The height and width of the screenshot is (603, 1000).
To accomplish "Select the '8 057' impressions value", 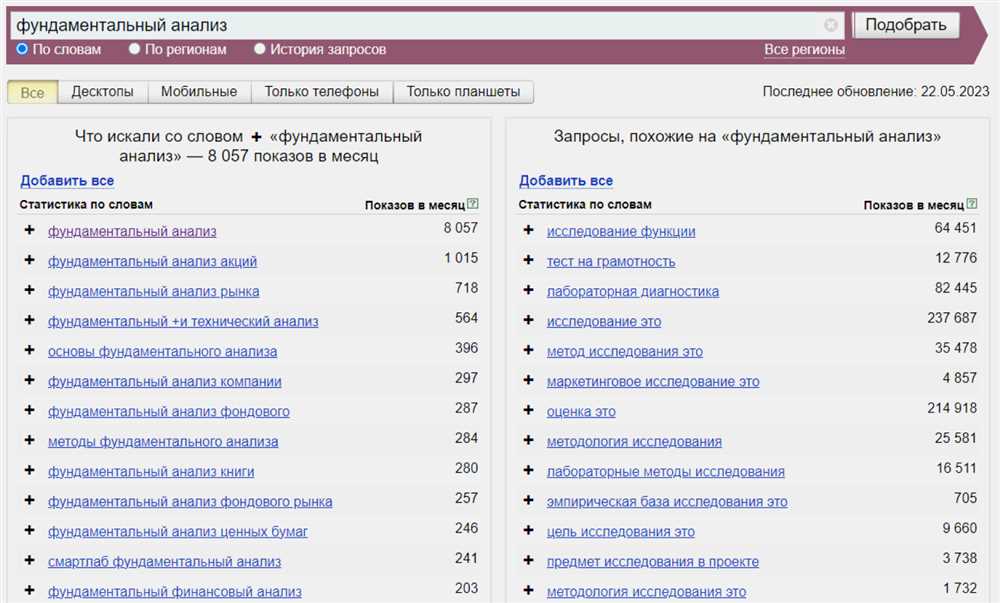I will [x=460, y=228].
